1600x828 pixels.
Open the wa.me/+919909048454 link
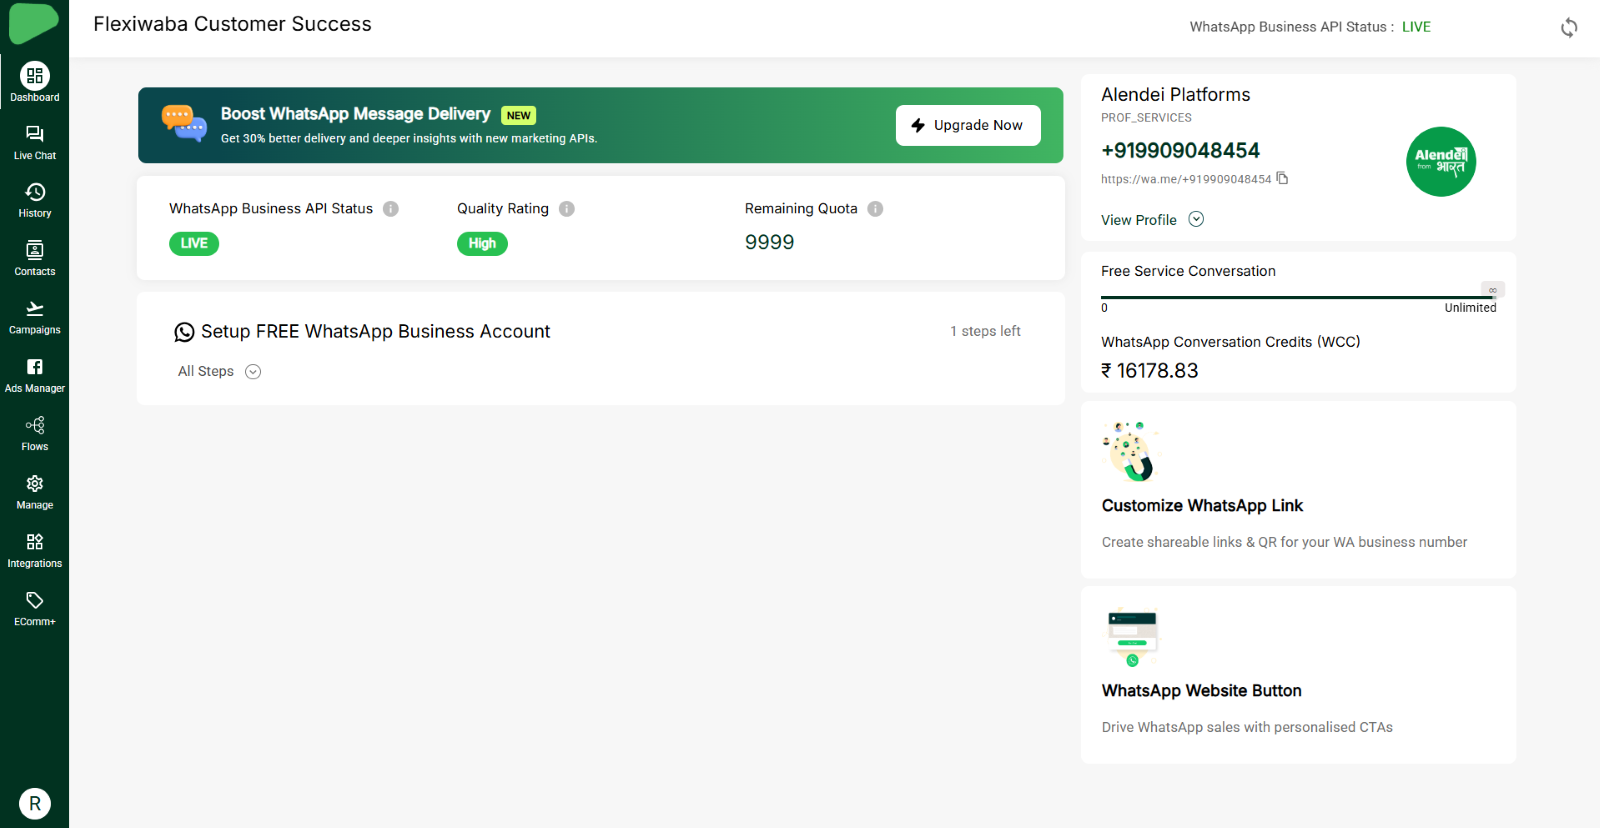(1186, 179)
